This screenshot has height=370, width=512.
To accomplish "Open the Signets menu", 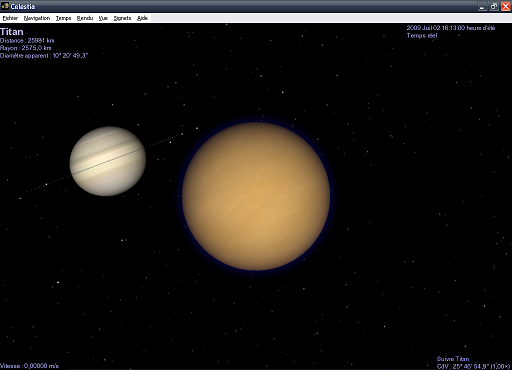I will click(122, 18).
